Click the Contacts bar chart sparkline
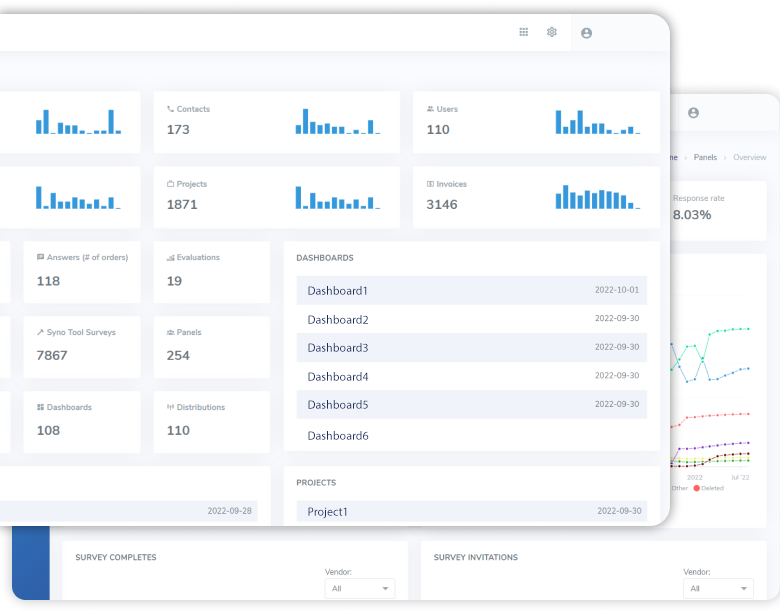The width and height of the screenshot is (780, 614). point(338,121)
